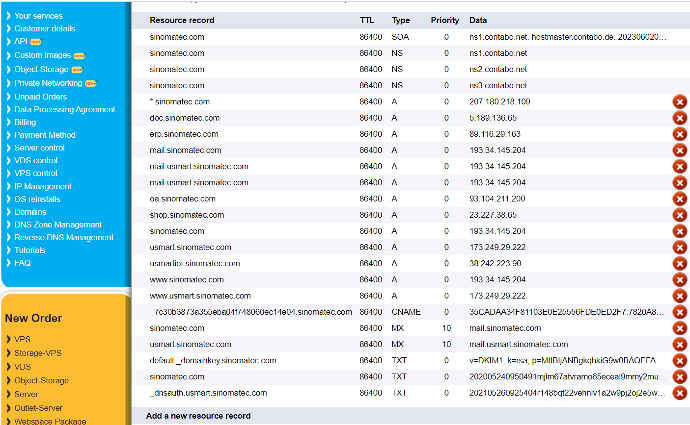
Task: Open Your services in sidebar
Action: [38, 16]
